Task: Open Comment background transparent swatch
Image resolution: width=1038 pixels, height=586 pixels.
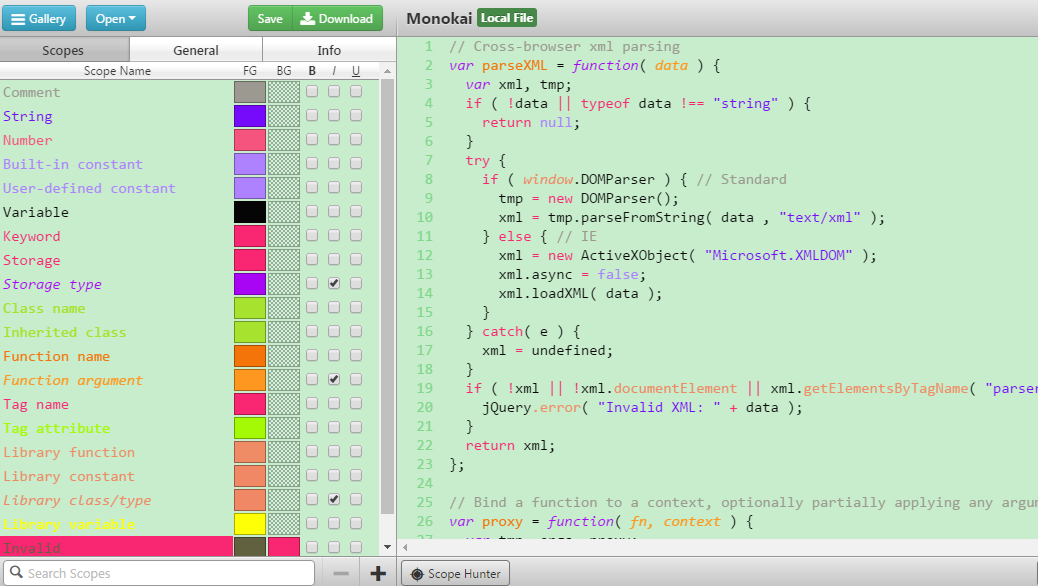Action: point(284,92)
